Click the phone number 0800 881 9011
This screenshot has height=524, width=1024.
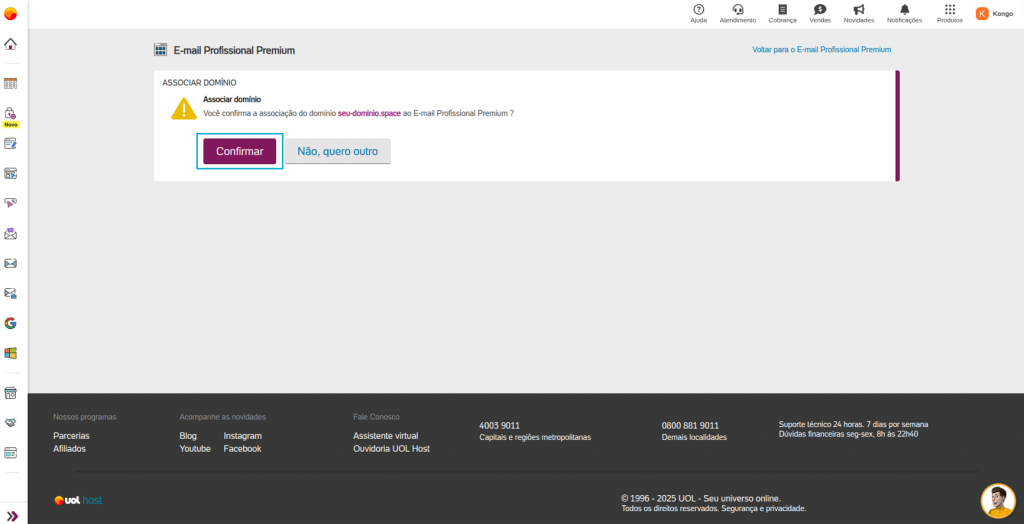coord(690,425)
